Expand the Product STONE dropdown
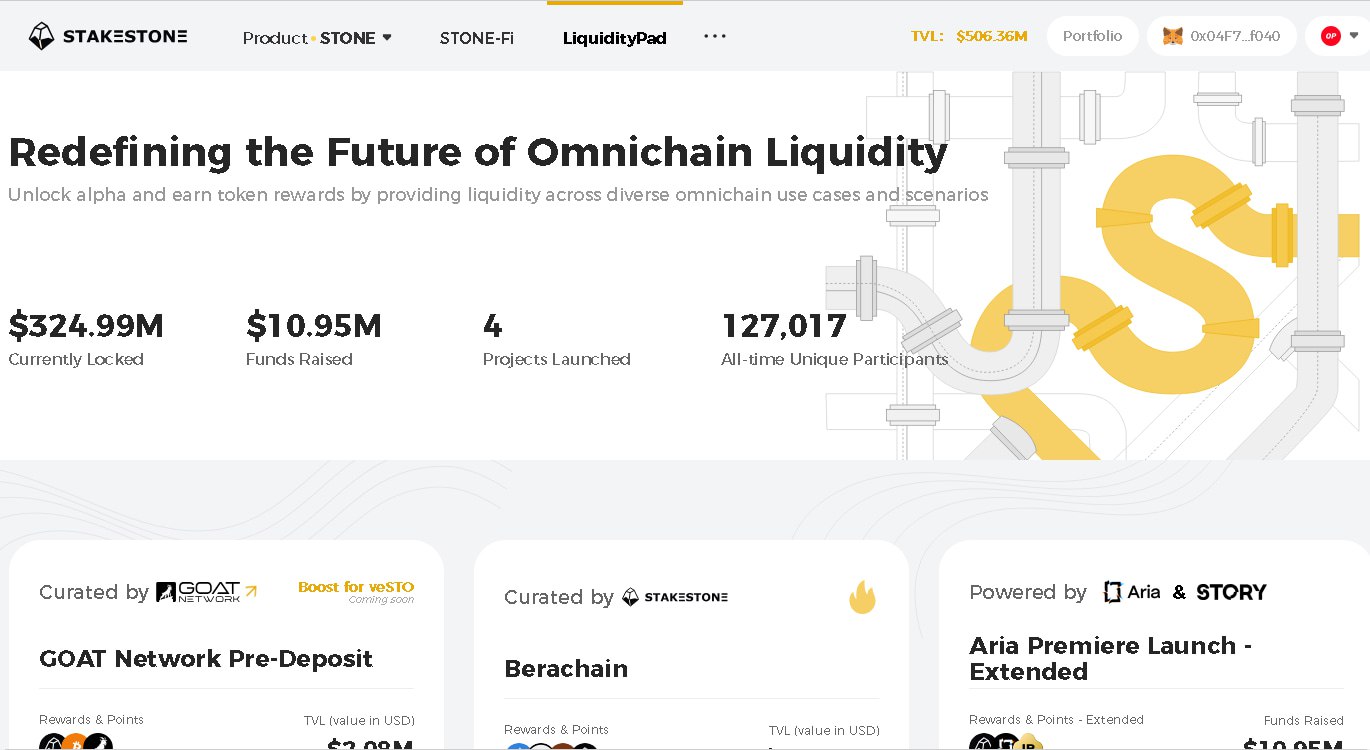Screen dimensions: 1370x750 317,38
